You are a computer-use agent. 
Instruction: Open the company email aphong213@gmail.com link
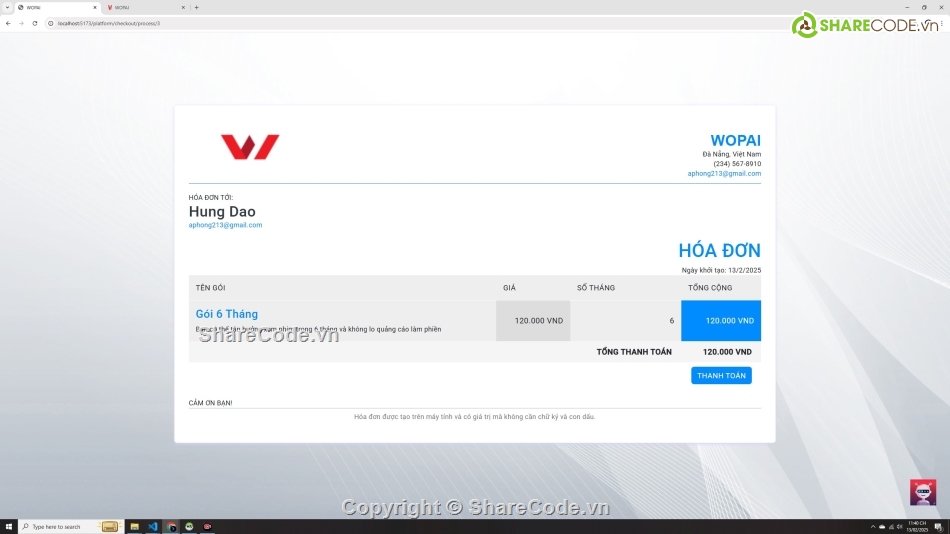pos(724,173)
